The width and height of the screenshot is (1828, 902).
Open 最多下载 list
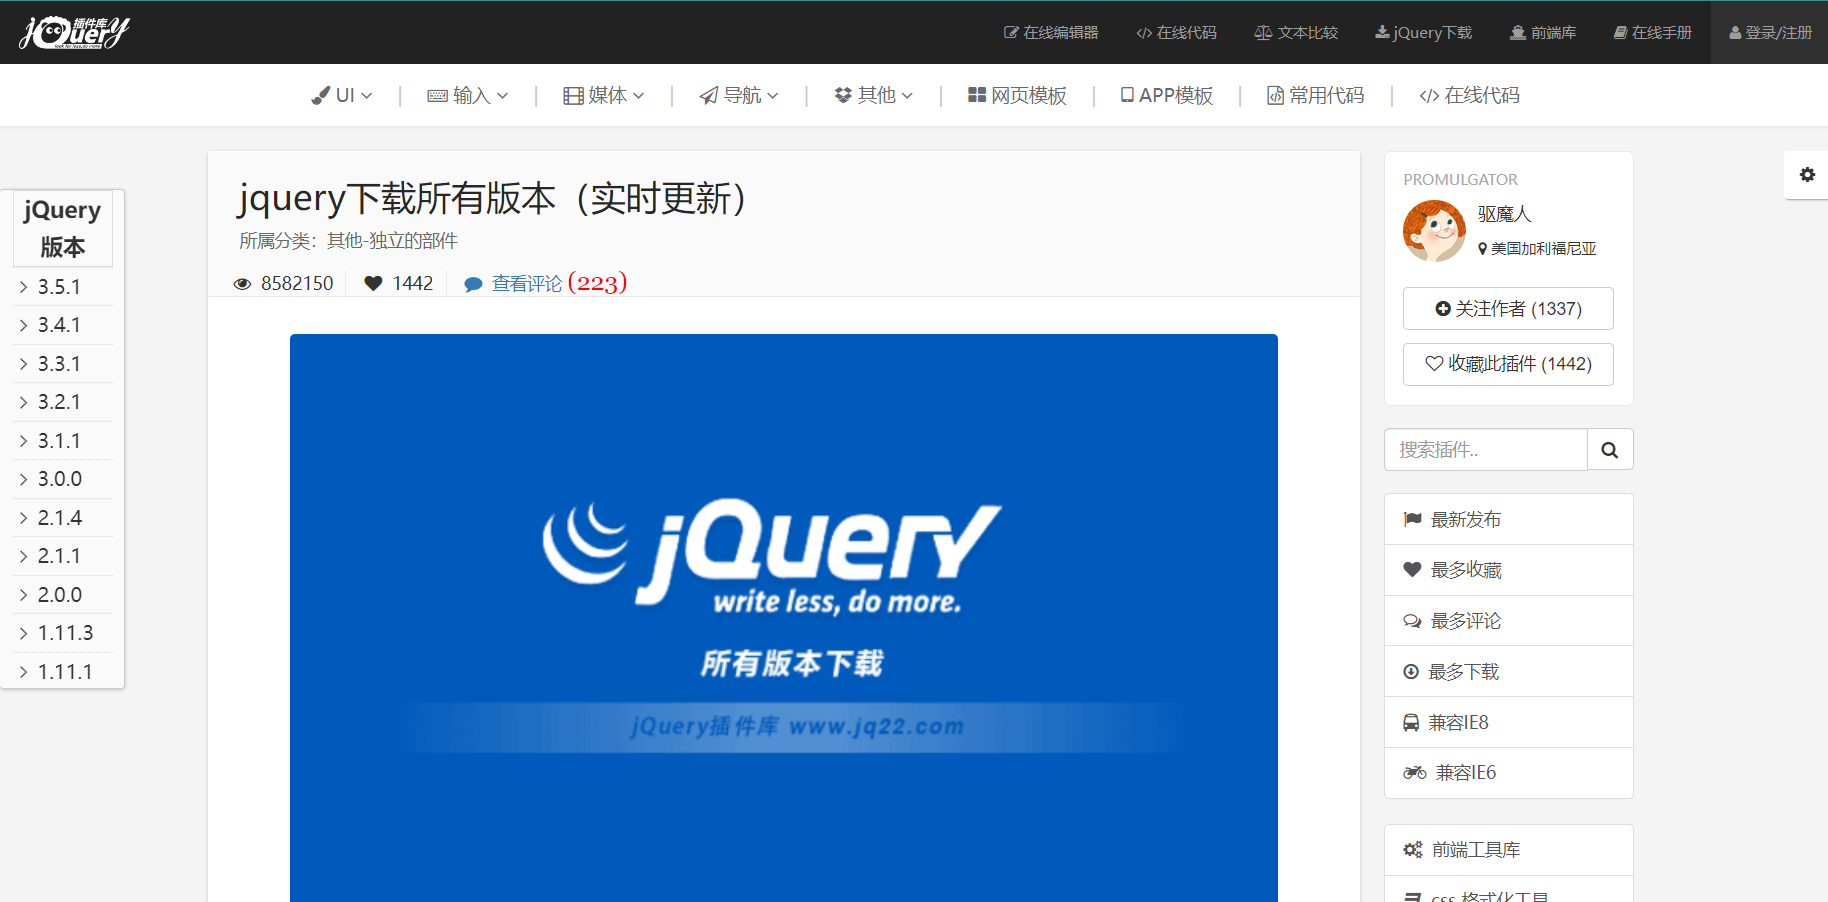tap(1509, 672)
